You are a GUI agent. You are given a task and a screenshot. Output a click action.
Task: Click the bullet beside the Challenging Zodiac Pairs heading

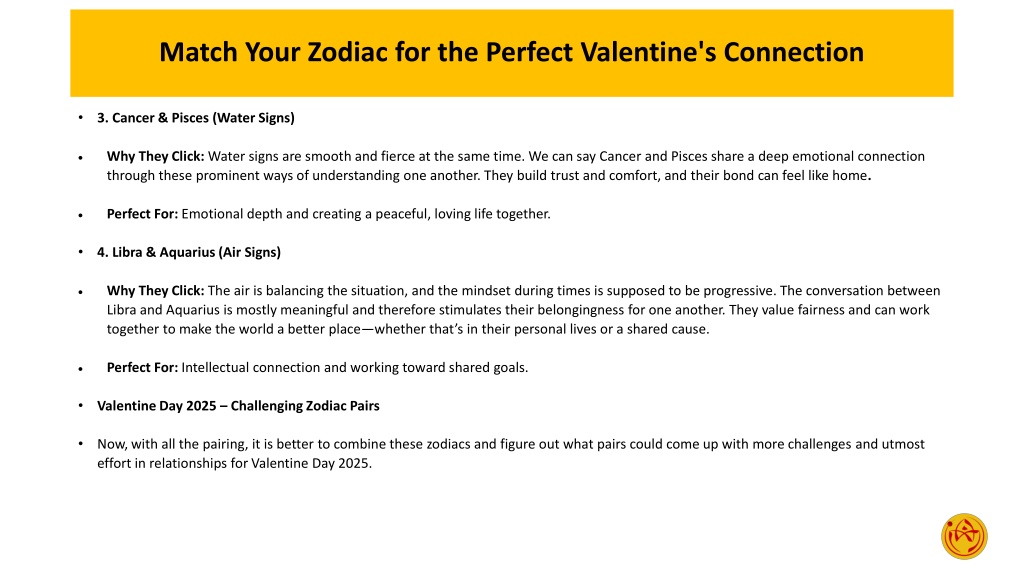point(80,406)
